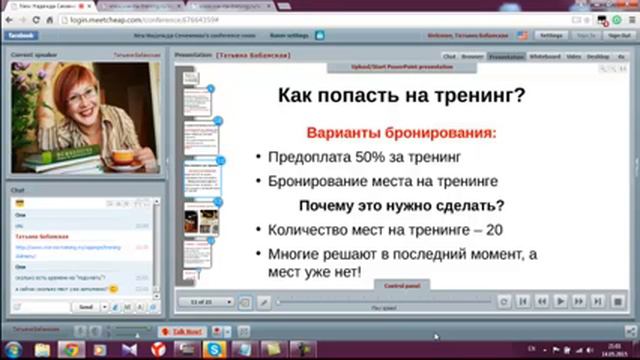640x360 pixels.
Task: Click the fullscreen icon in bottom bar
Action: tap(244, 331)
